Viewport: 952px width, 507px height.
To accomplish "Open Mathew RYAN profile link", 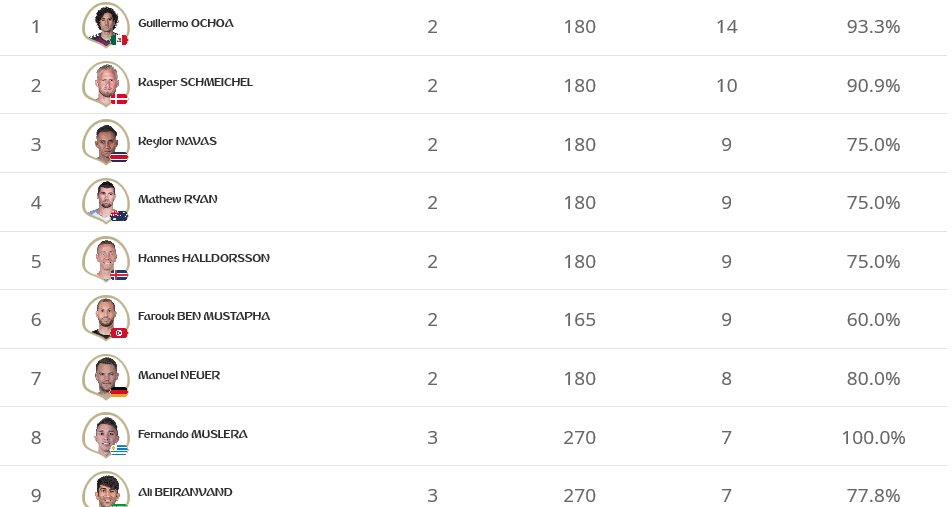I will point(177,199).
